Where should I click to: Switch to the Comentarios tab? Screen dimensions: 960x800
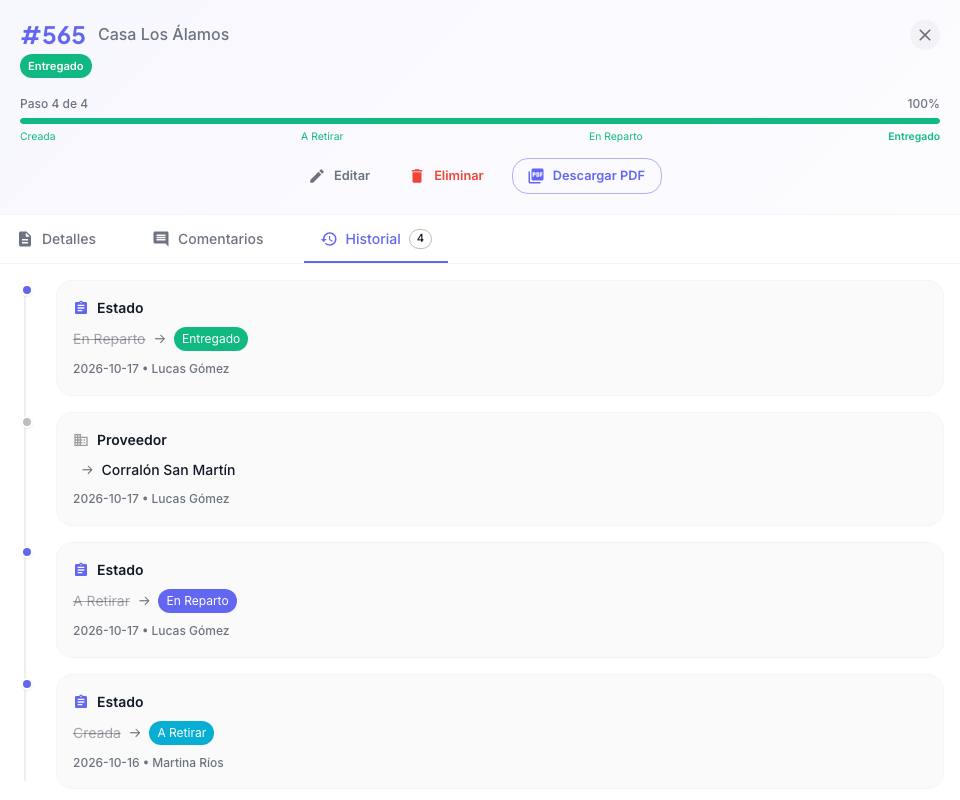208,239
